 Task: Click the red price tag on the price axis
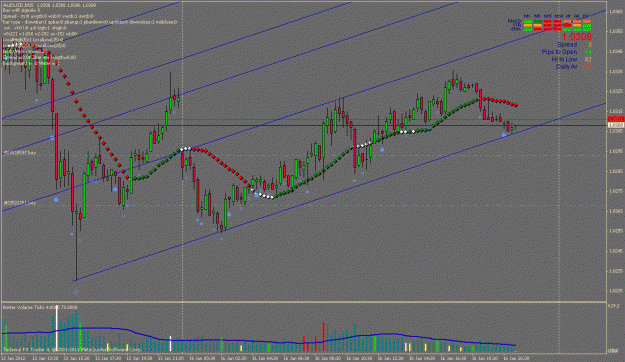tap(616, 119)
